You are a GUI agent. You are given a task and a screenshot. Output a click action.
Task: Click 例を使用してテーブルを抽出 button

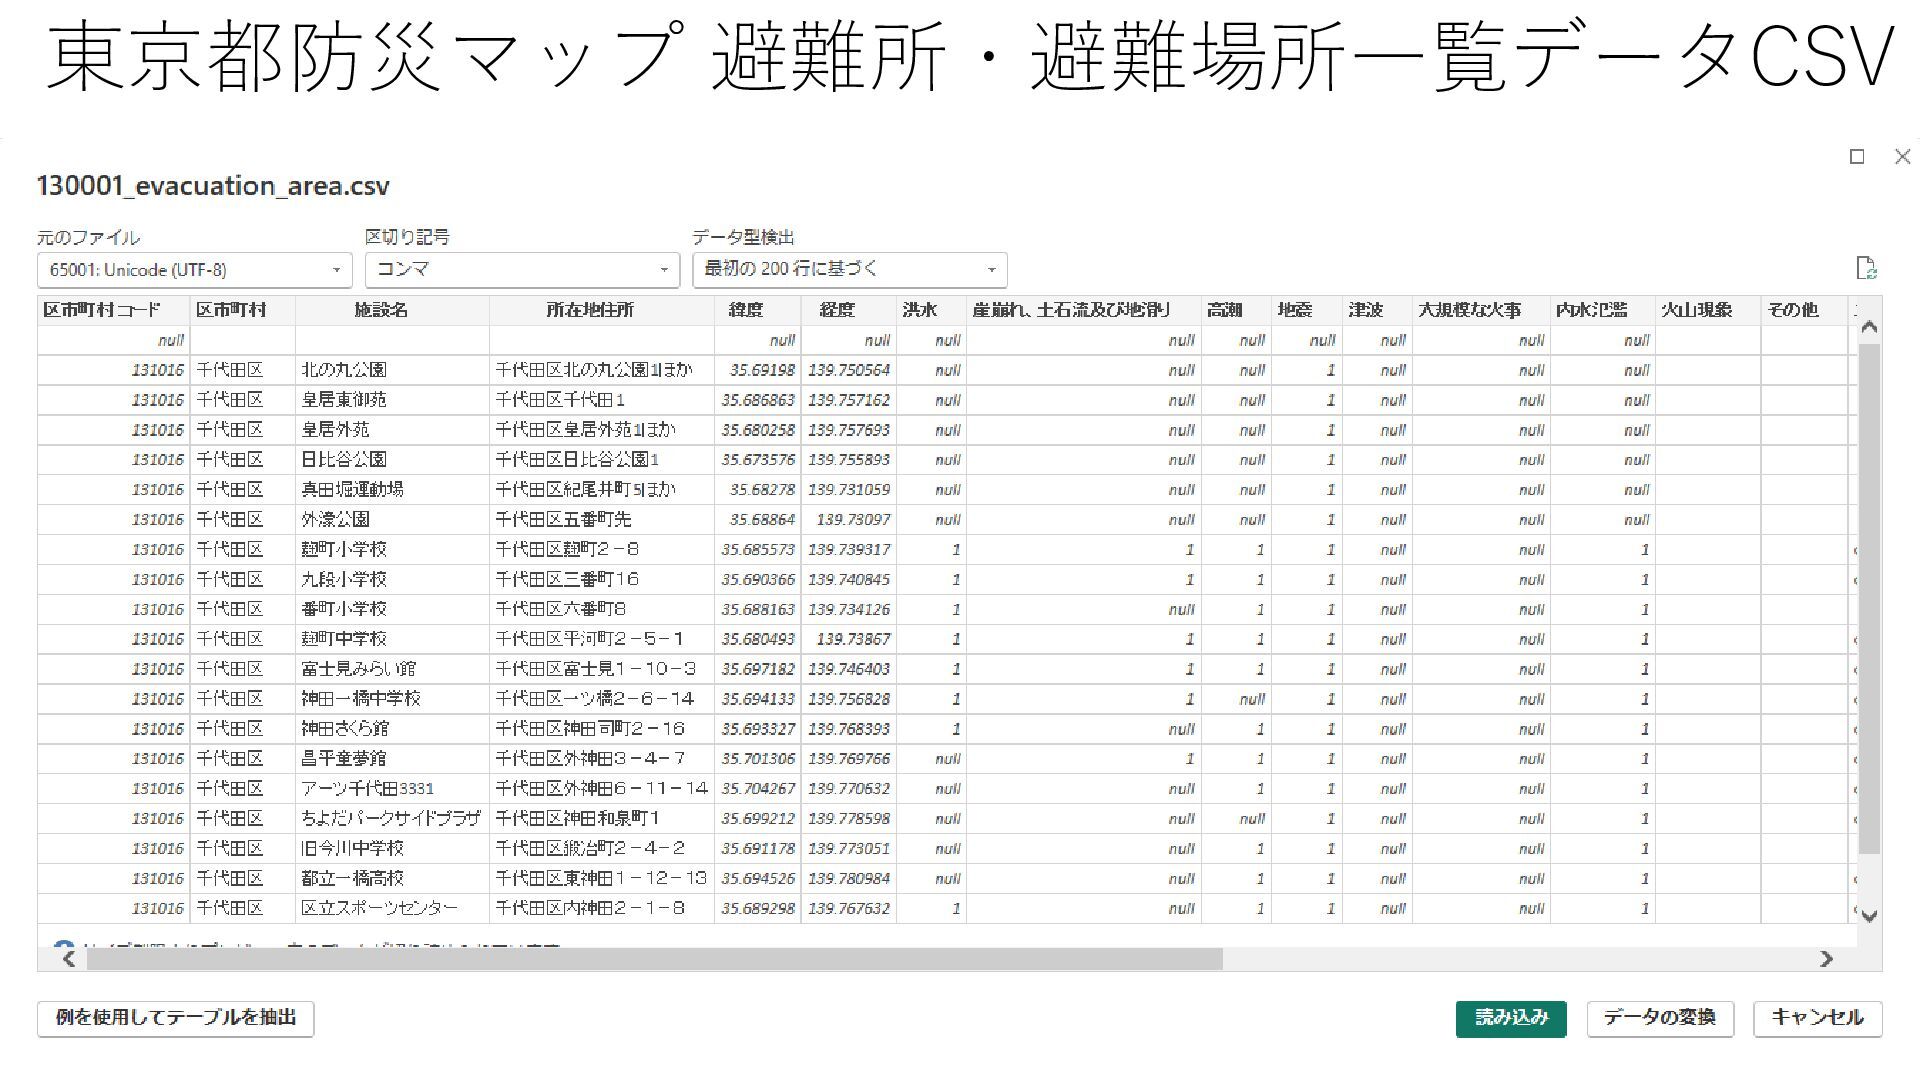176,1018
